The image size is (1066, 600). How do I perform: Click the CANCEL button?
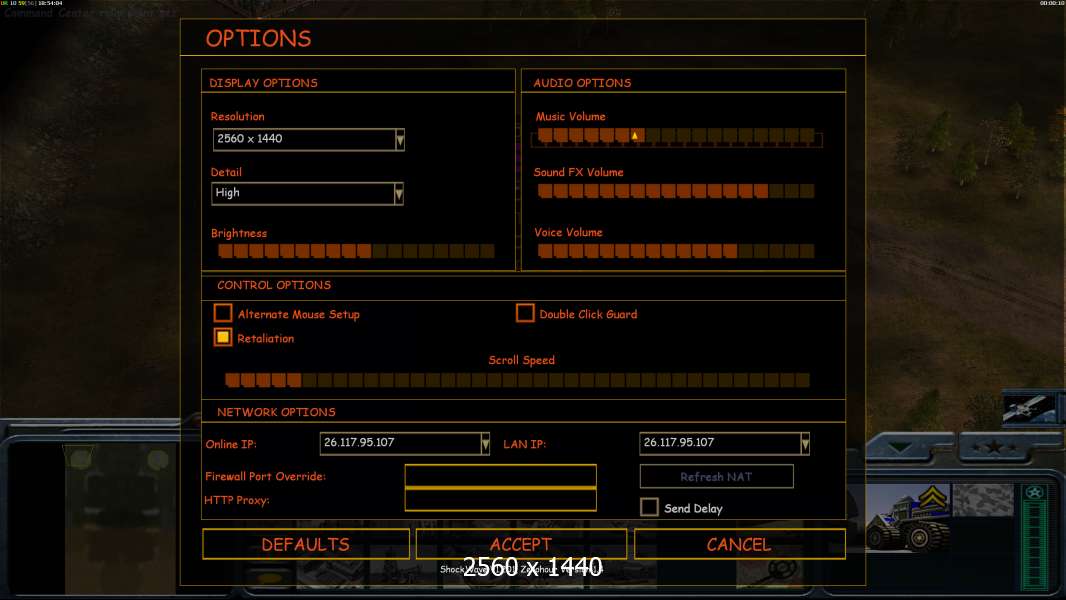point(740,544)
